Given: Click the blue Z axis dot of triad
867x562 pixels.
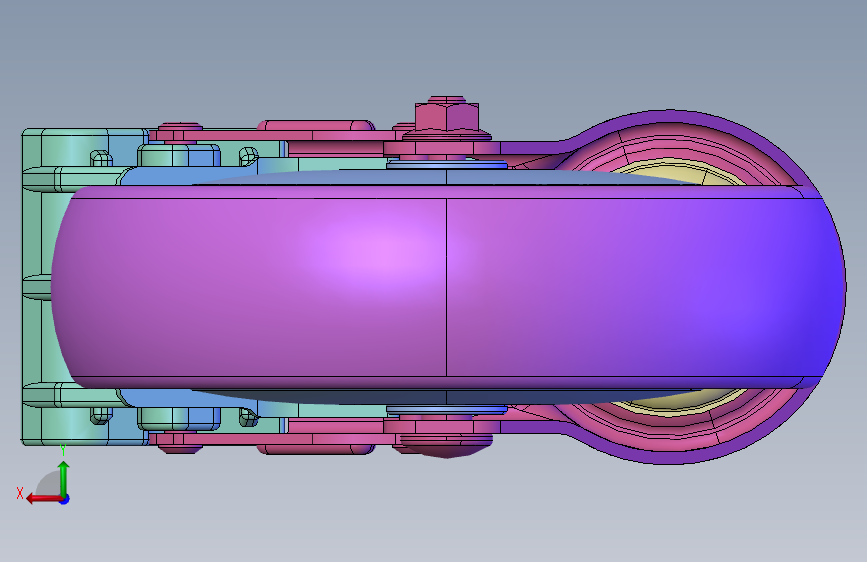Looking at the screenshot, I should click(65, 499).
